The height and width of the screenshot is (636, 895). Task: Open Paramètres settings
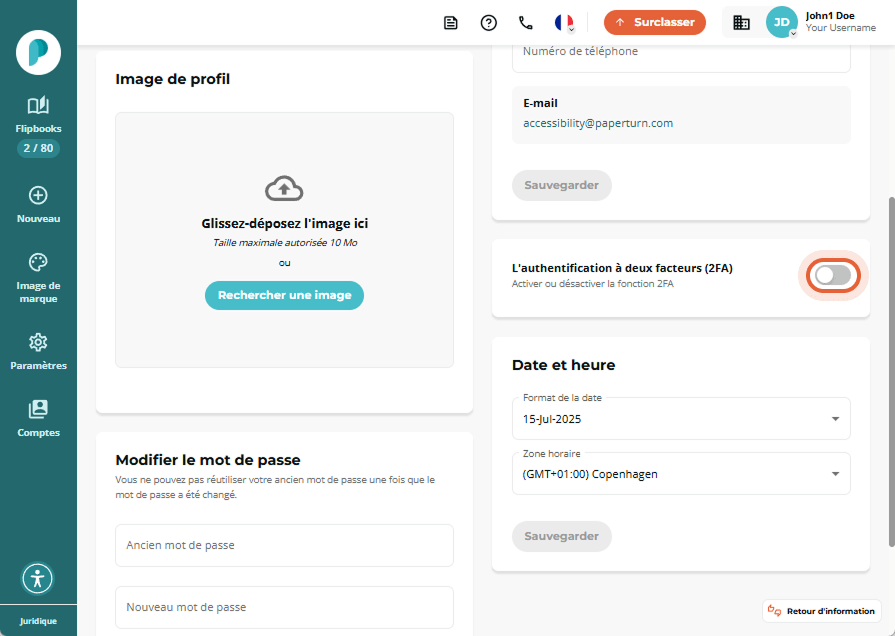pos(38,352)
